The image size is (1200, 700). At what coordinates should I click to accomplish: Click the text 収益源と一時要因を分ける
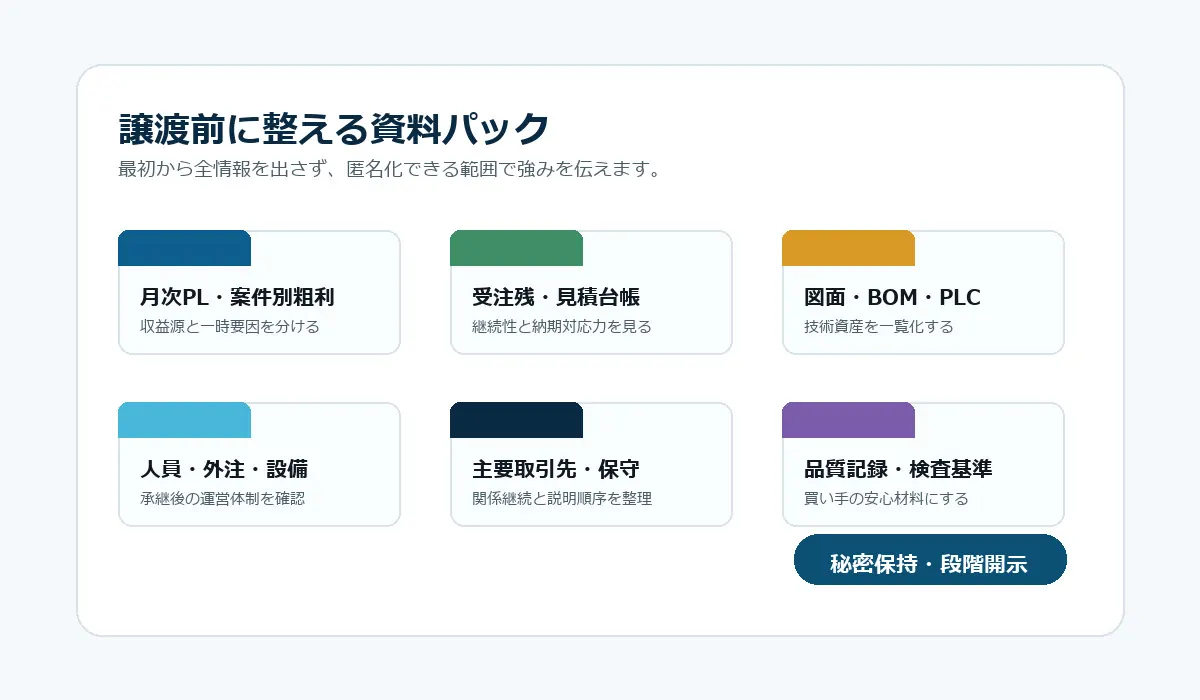230,326
